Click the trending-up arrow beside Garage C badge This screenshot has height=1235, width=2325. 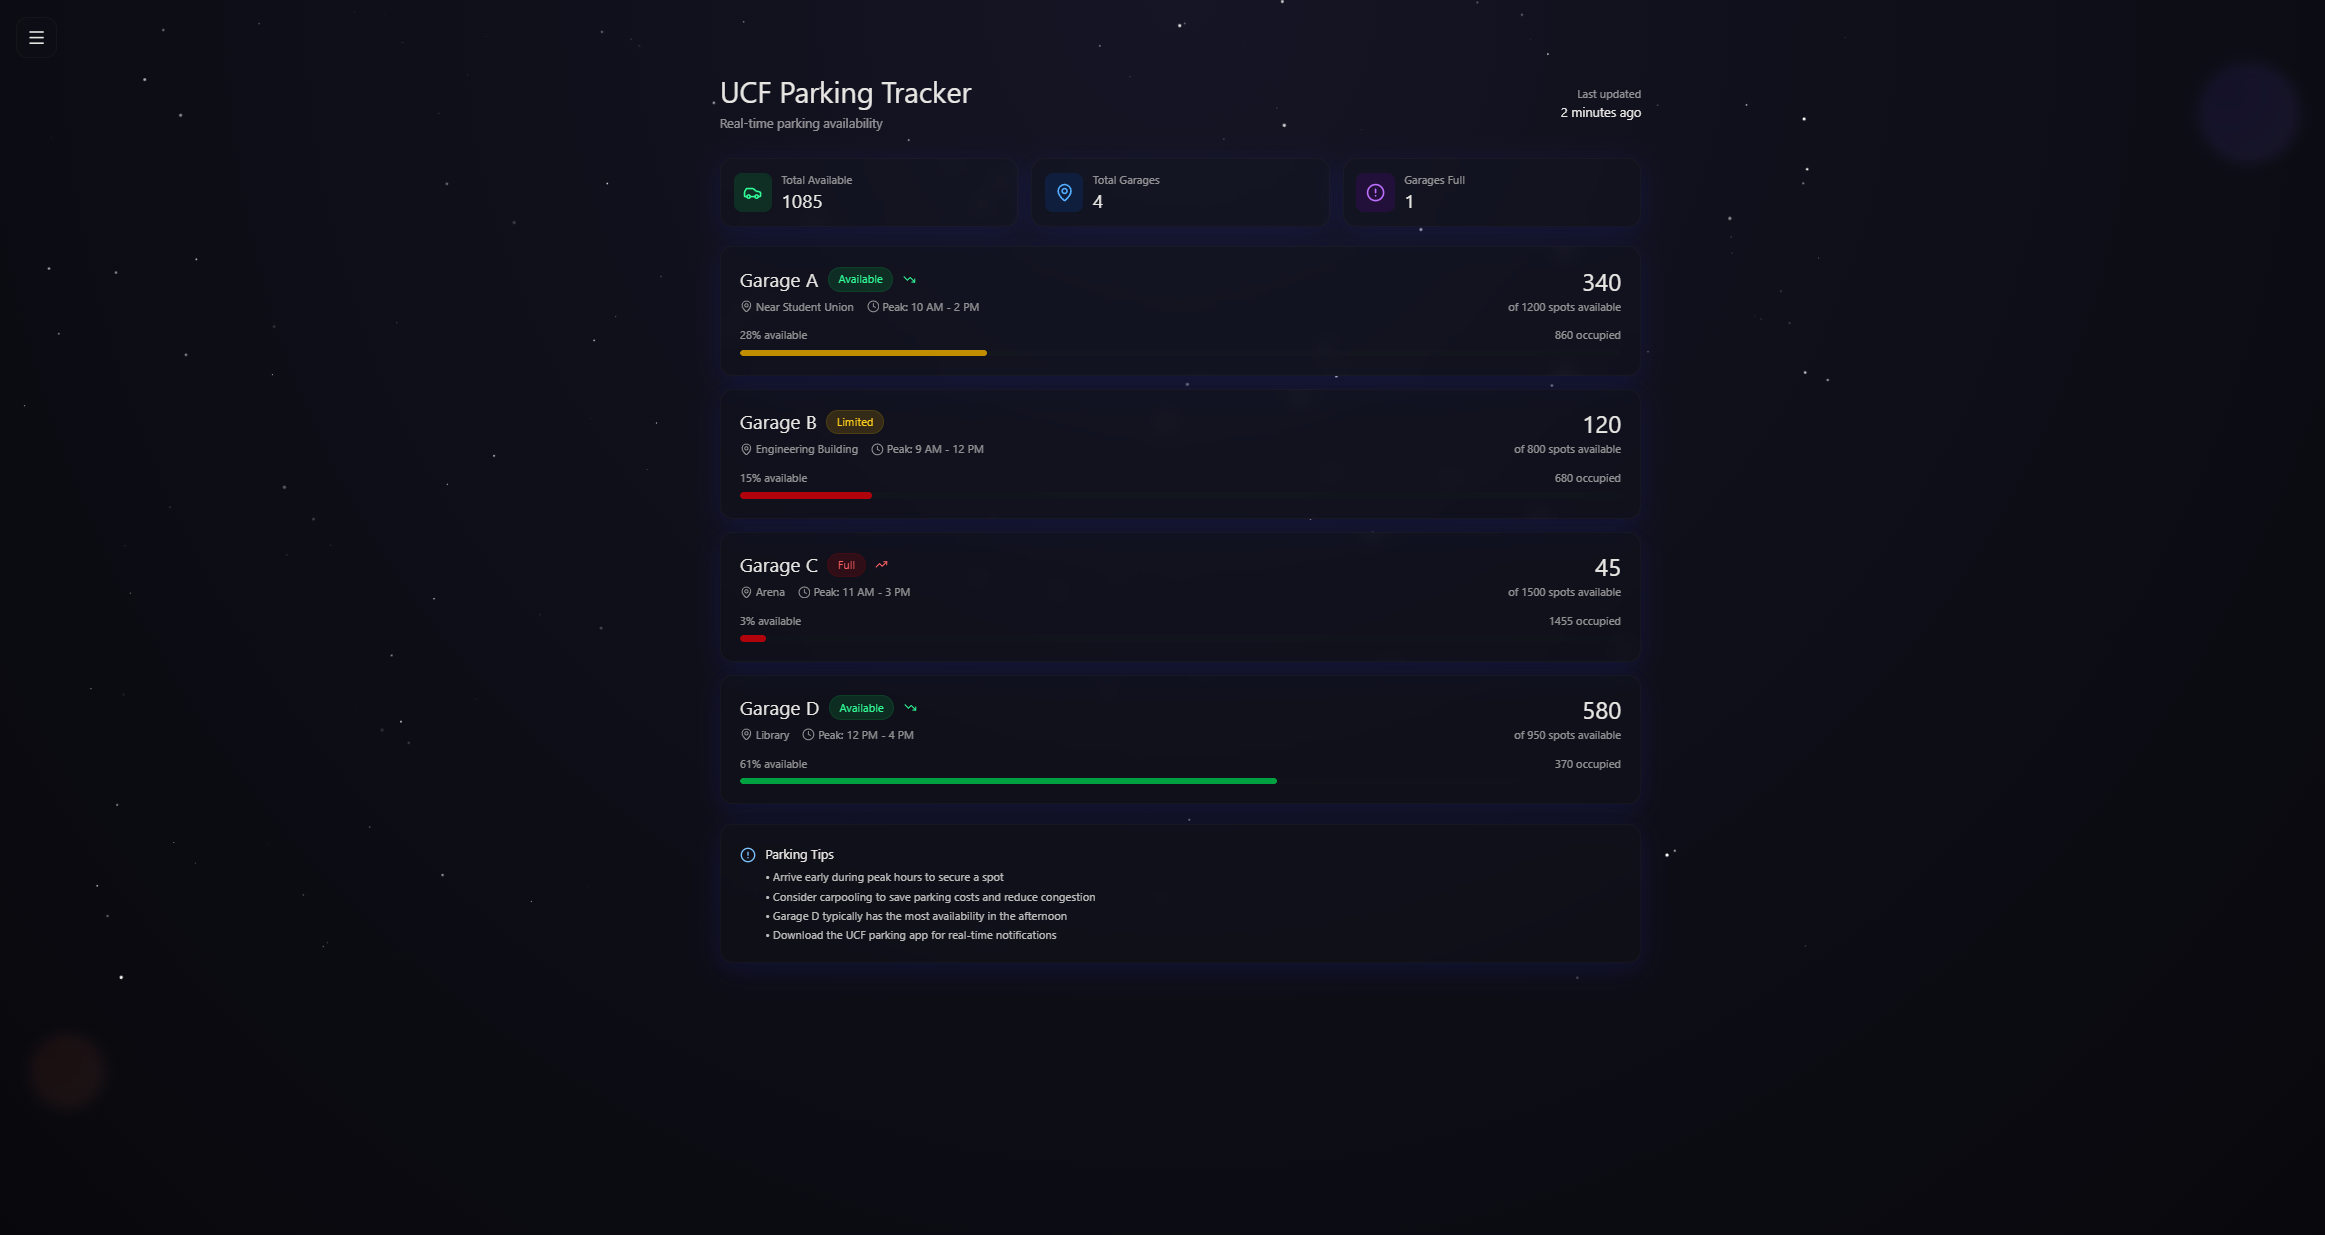[881, 564]
